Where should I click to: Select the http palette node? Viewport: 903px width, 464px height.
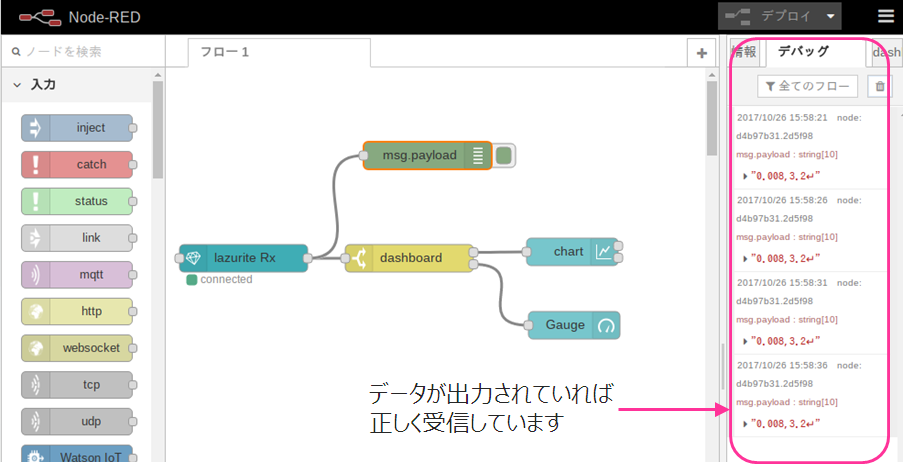77,311
